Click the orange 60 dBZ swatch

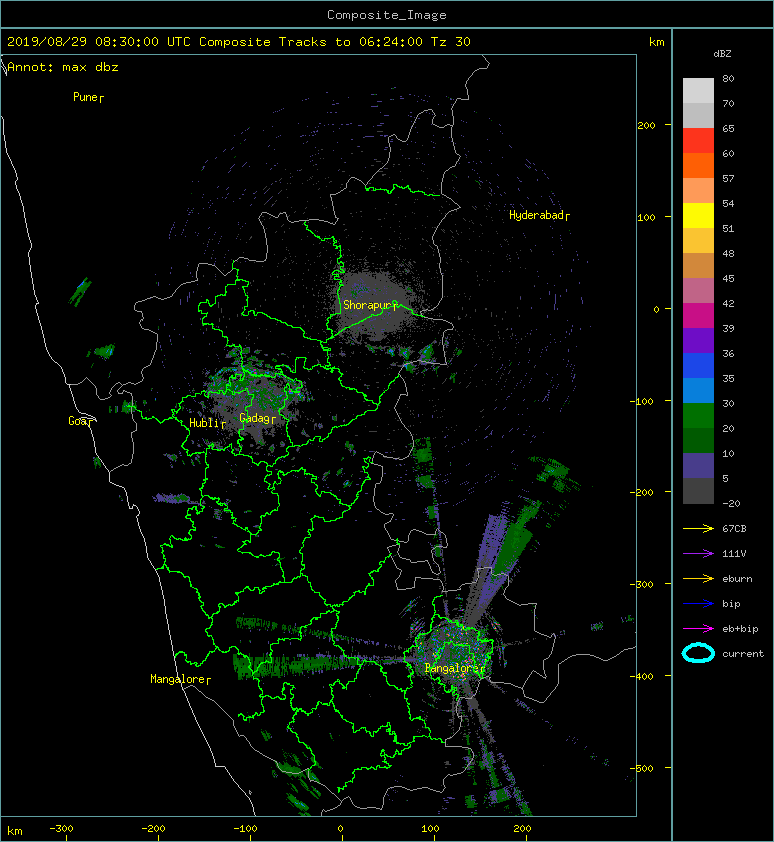tap(698, 165)
